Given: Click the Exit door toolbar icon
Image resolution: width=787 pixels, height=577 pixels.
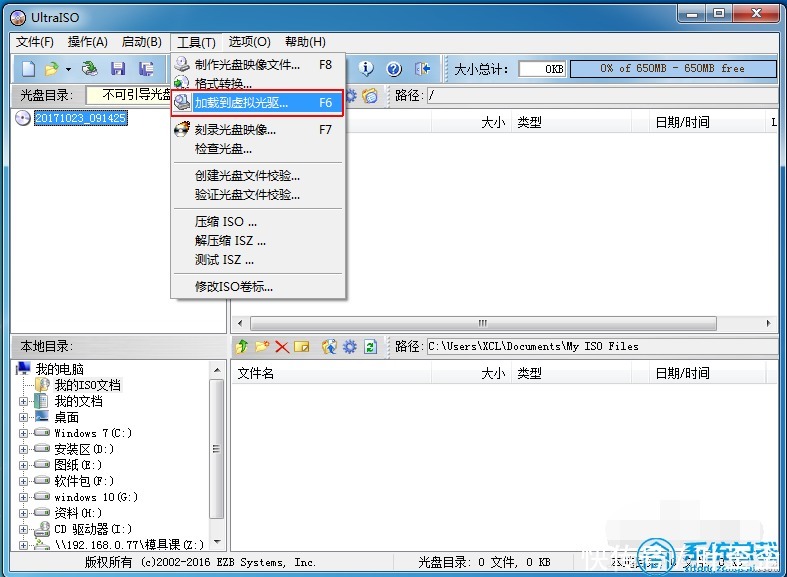Looking at the screenshot, I should point(423,69).
